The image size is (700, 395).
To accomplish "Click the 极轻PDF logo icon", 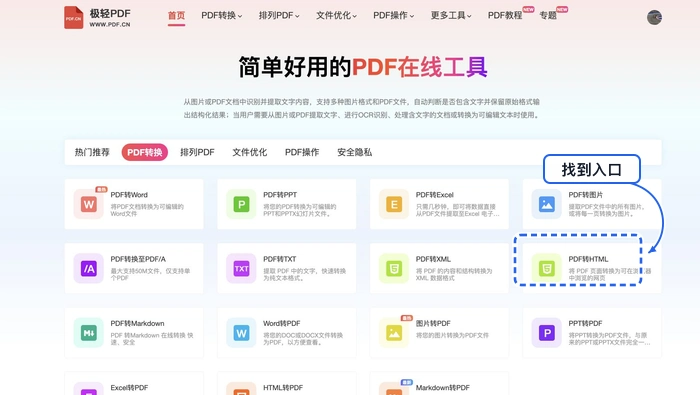I will [x=74, y=17].
